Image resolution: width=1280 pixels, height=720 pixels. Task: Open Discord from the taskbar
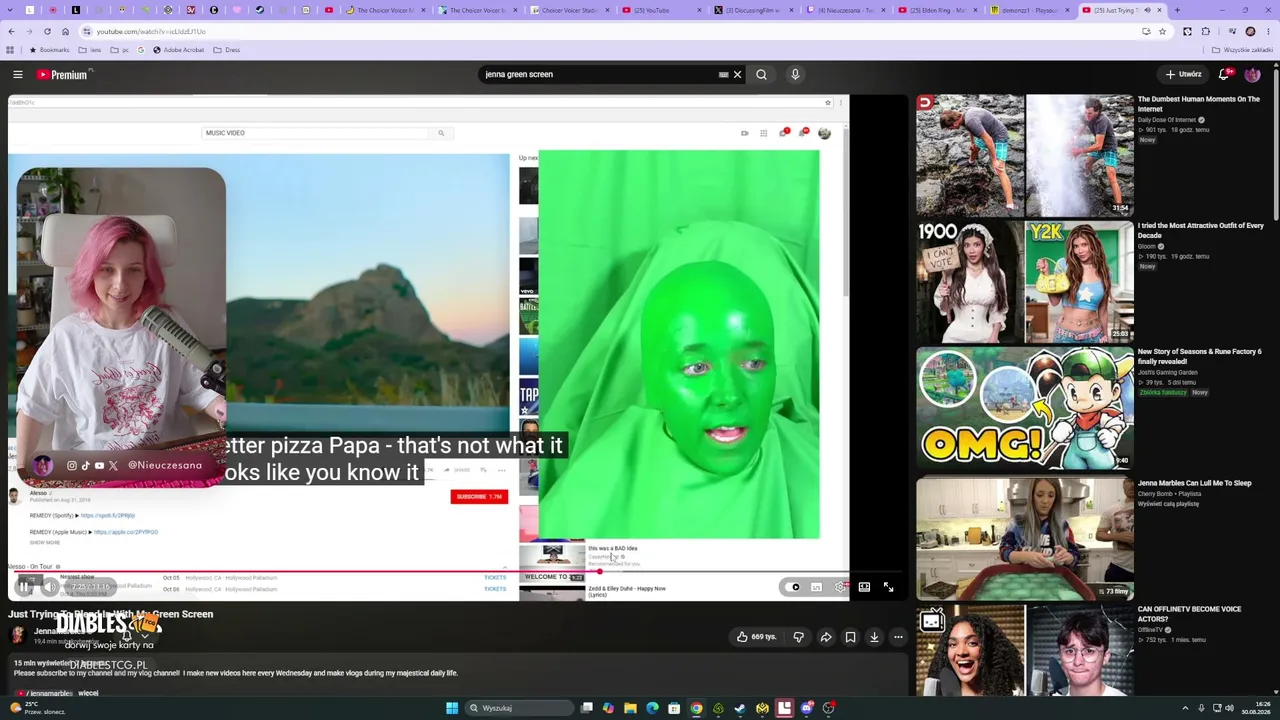point(807,708)
